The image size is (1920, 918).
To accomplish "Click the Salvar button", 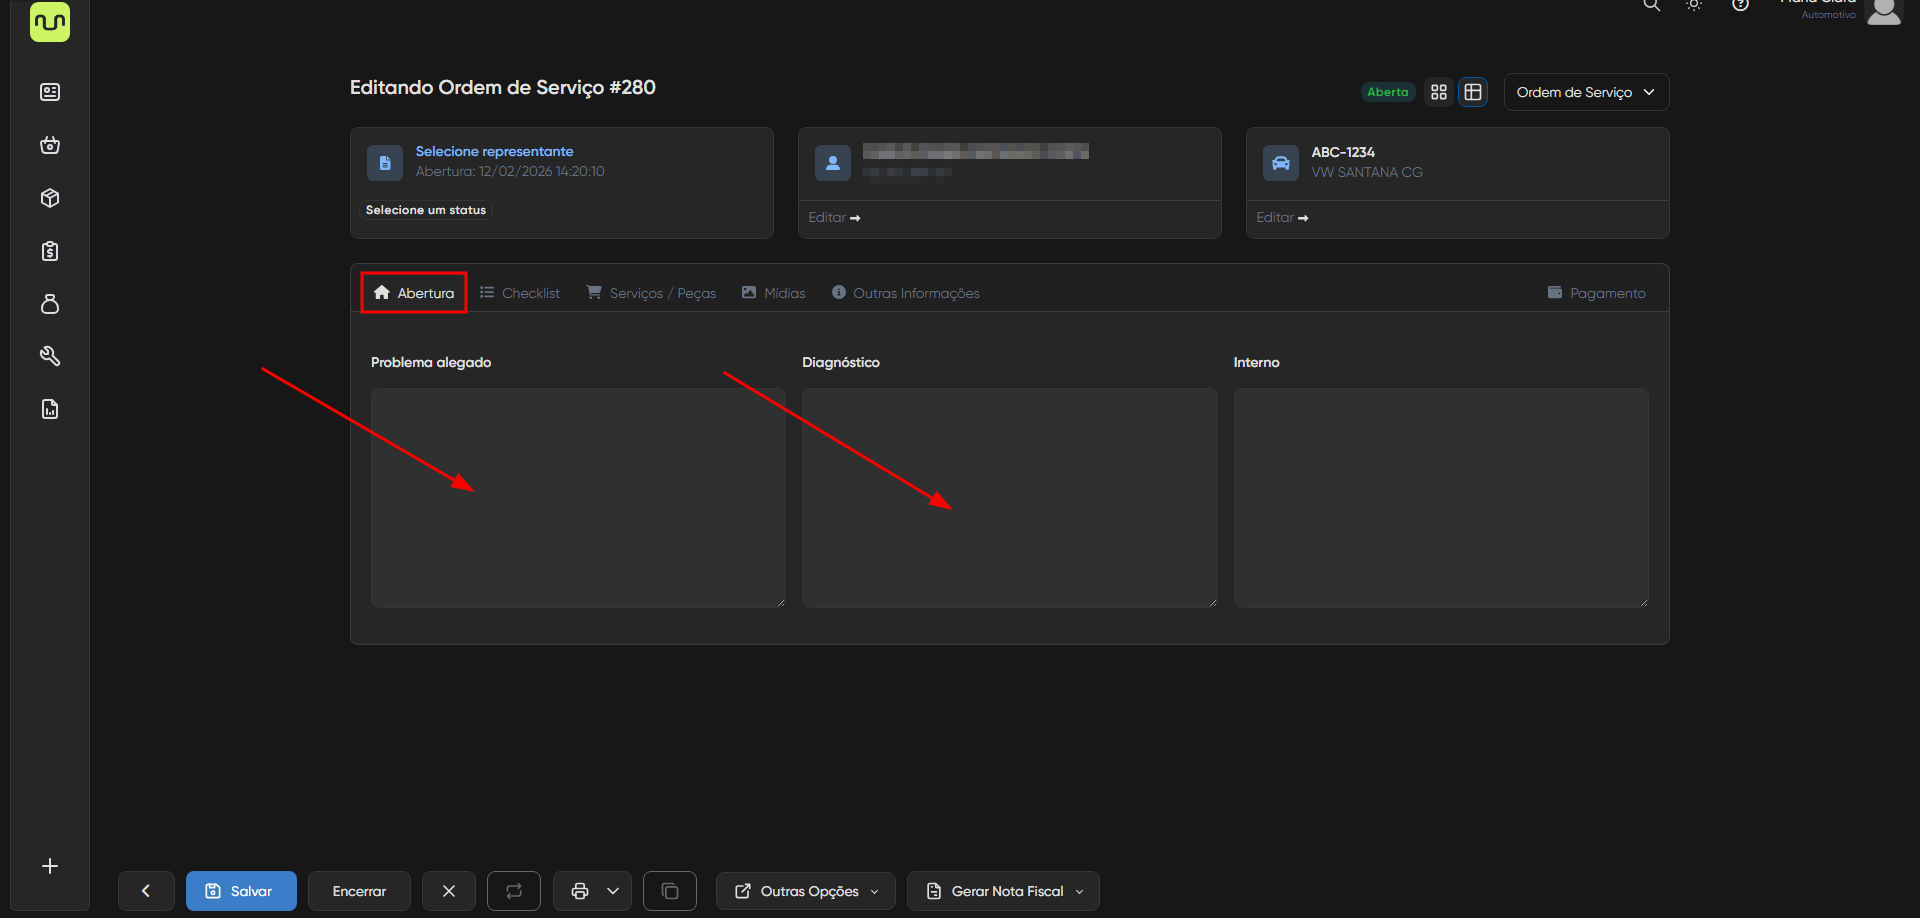I will point(241,891).
